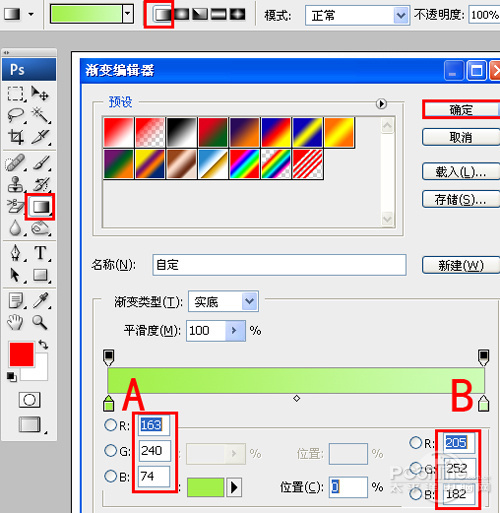
Task: Toggle Quick Mask mode
Action: pos(29,400)
